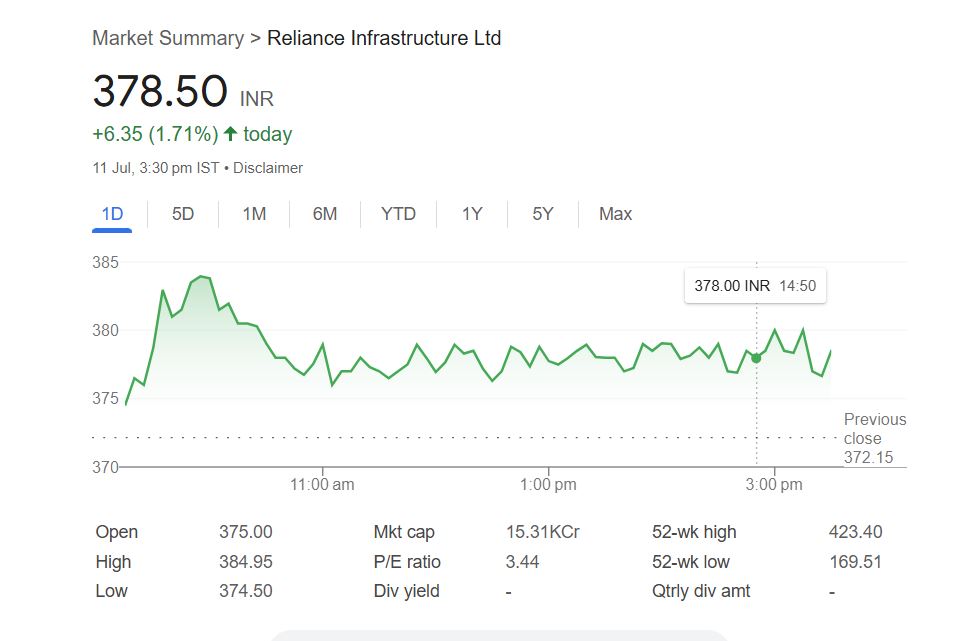The width and height of the screenshot is (974, 641).
Task: Show the 1M price chart
Action: tap(254, 214)
